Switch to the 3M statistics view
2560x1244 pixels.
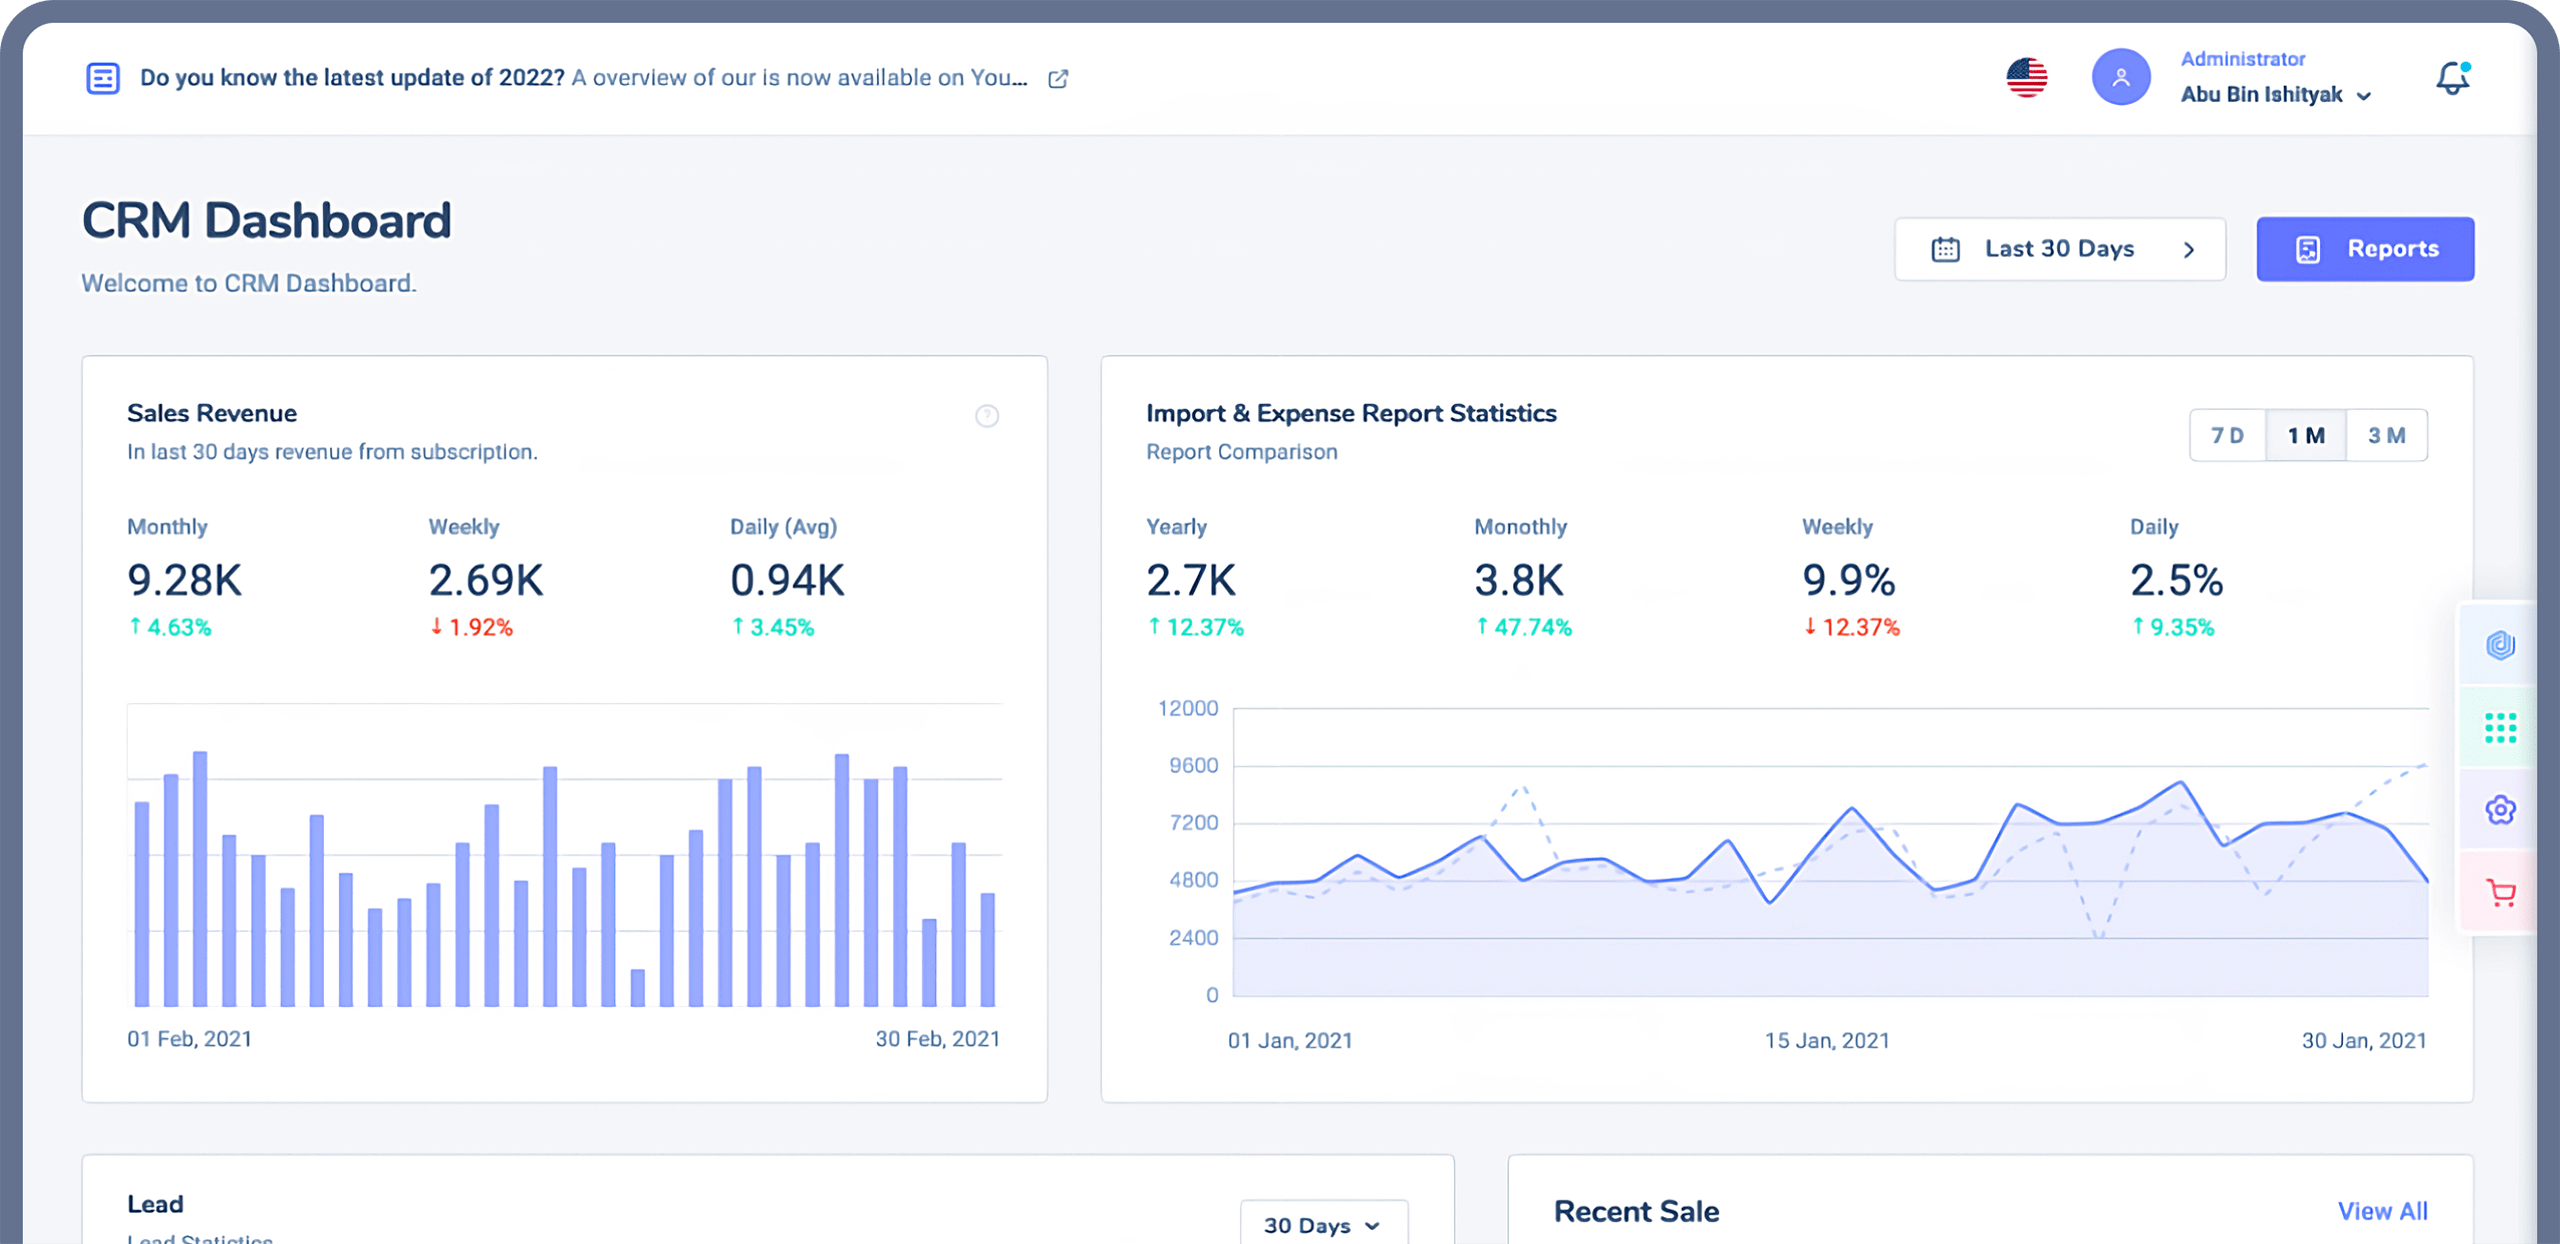(2388, 434)
